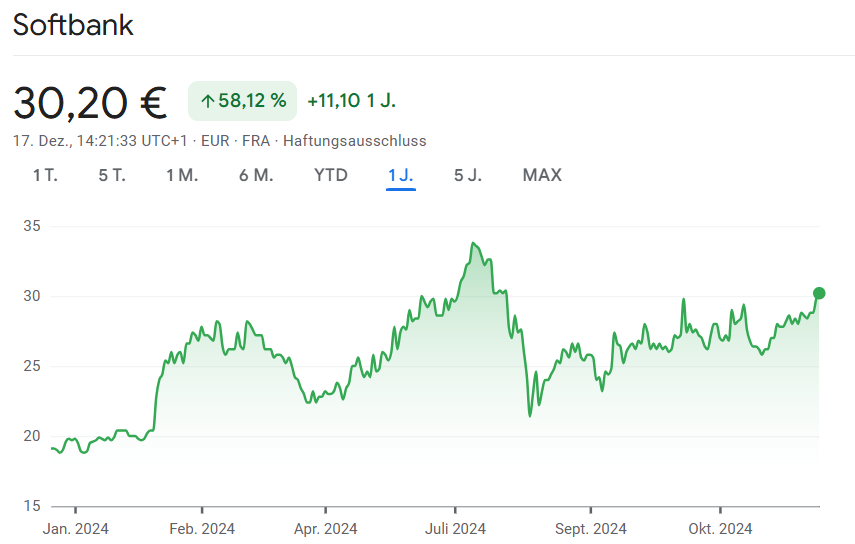Click the 58,12 % change badge

coord(243,101)
